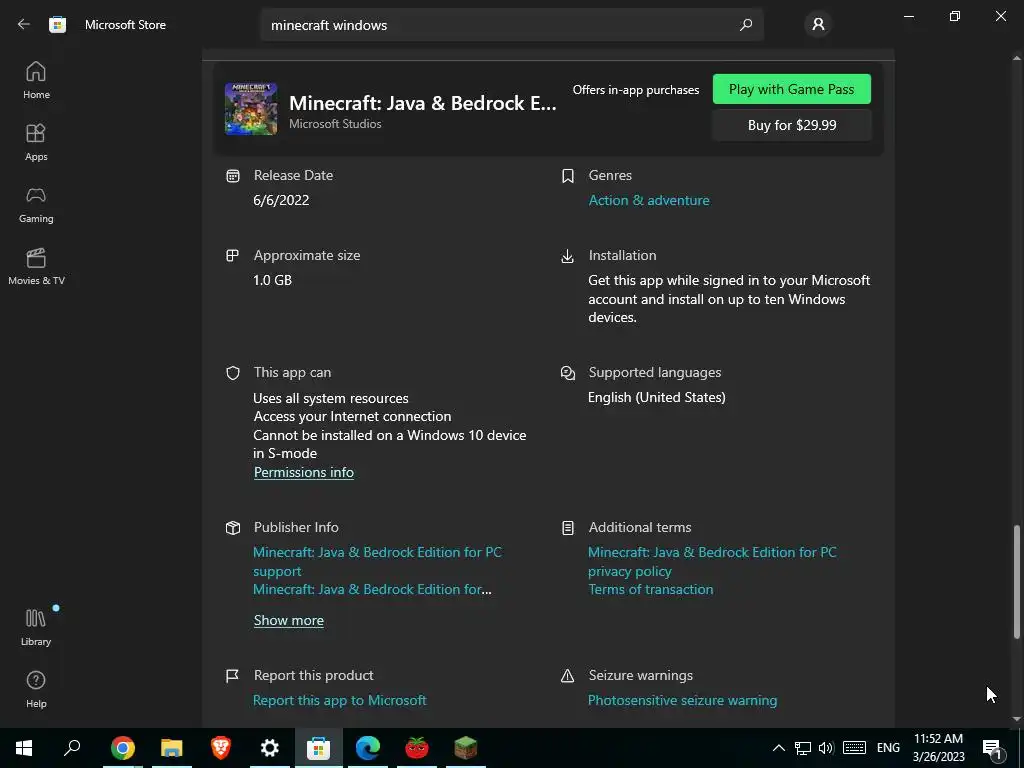Open Settings gear from the taskbar
This screenshot has height=768, width=1024.
coord(270,748)
